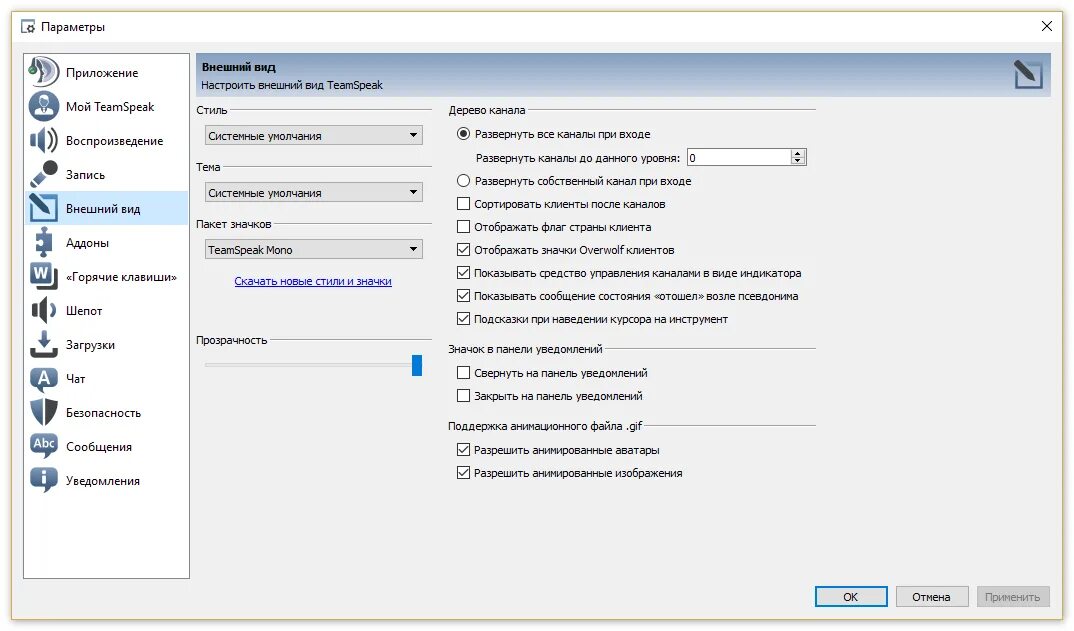Uncheck Разрешить анимированные изображения
Screen dimensions: 1074x631
(x=464, y=473)
